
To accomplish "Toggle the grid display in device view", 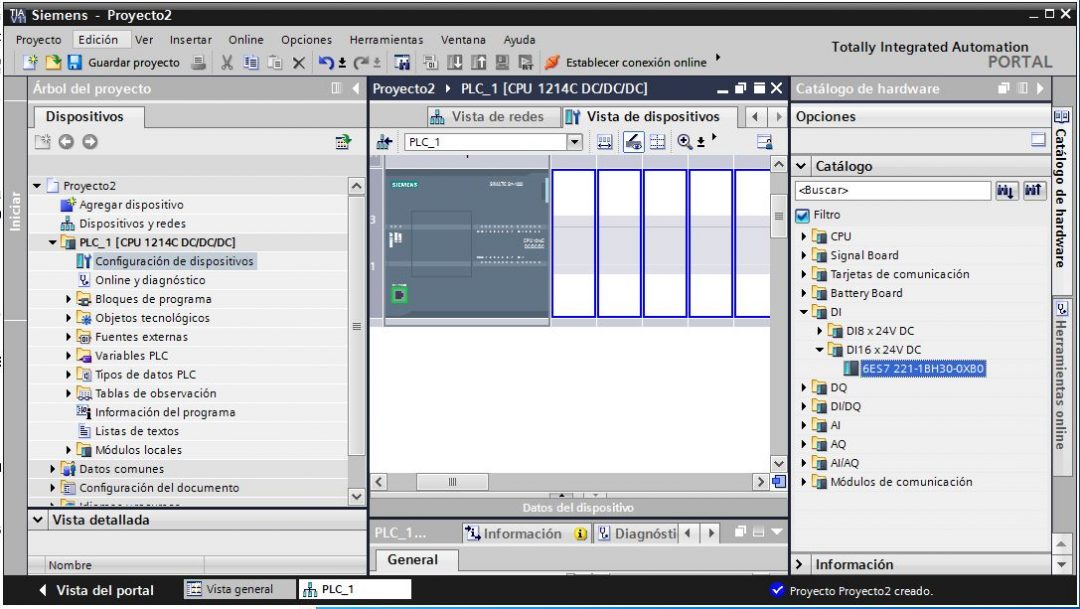I will pos(657,142).
